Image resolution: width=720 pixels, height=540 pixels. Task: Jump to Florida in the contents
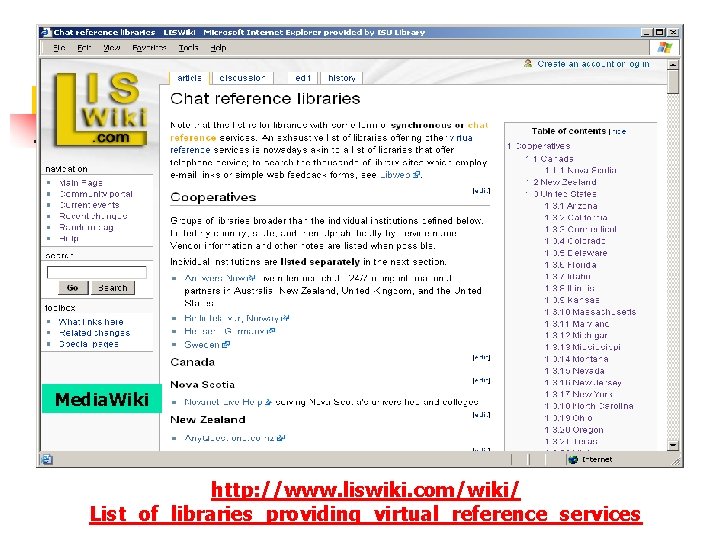pyautogui.click(x=570, y=264)
